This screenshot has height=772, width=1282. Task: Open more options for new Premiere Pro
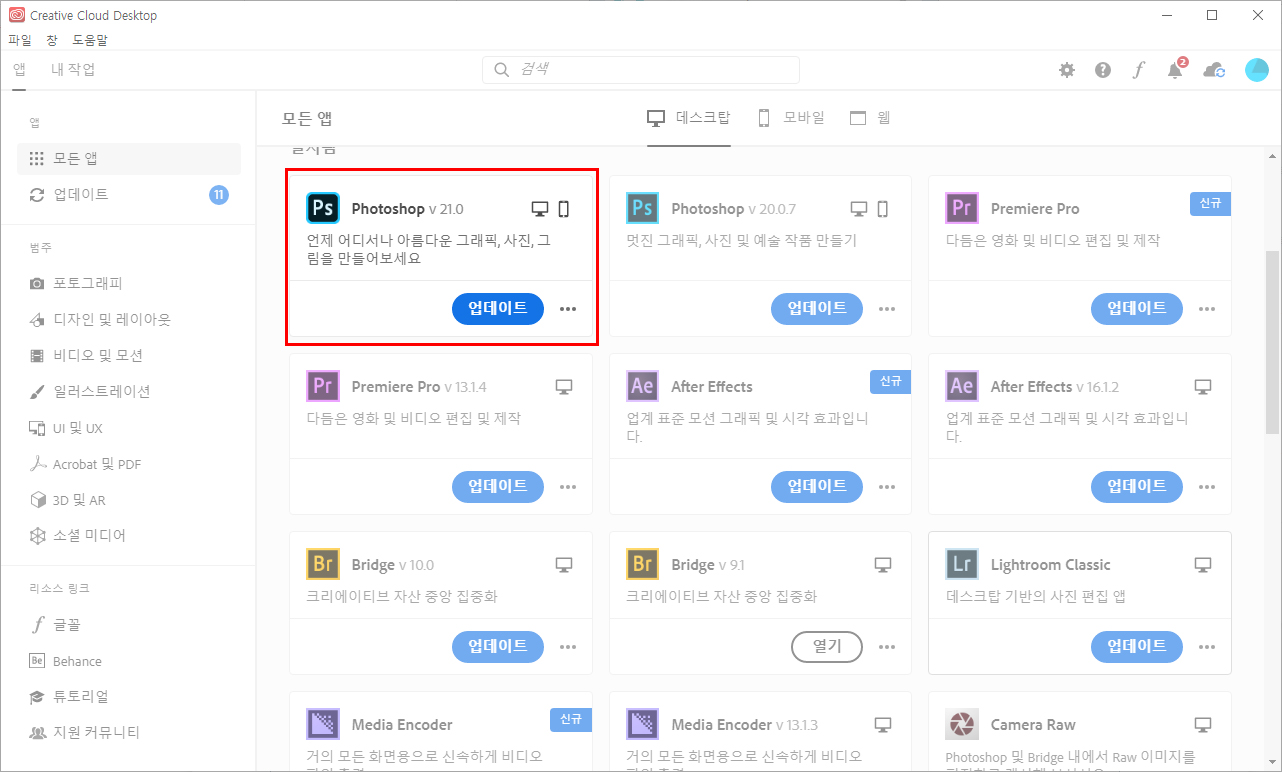point(1207,309)
